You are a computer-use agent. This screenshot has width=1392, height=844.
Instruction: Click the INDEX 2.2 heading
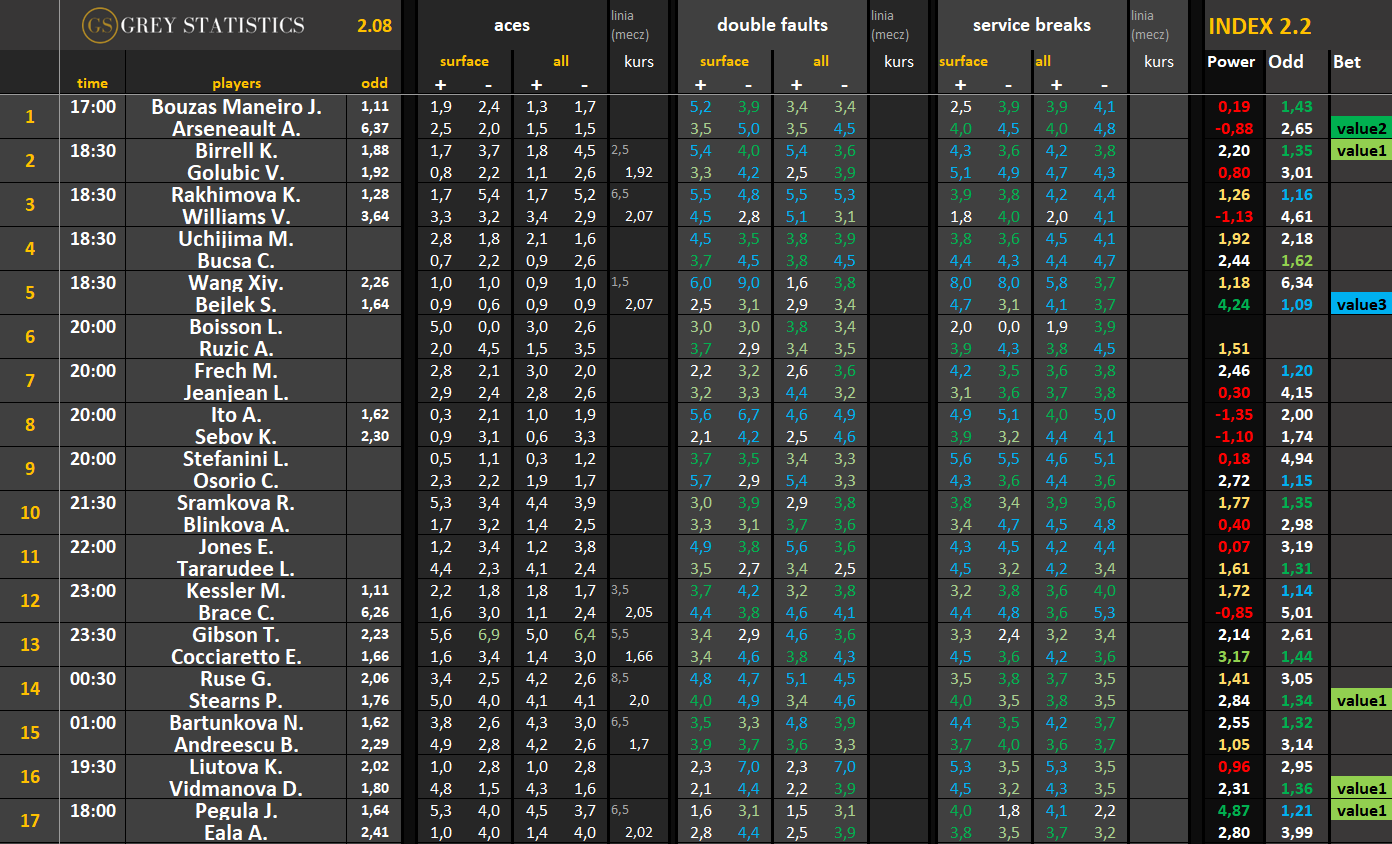coord(1260,27)
